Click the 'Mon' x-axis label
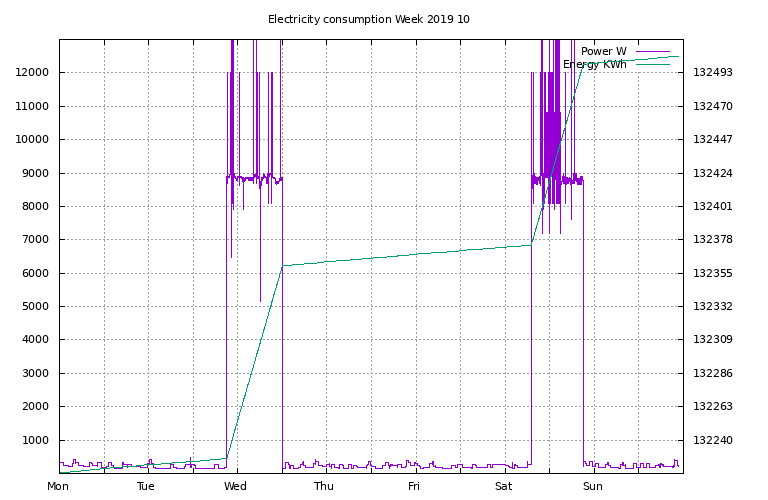Screen dimensions: 768x500 (58, 486)
